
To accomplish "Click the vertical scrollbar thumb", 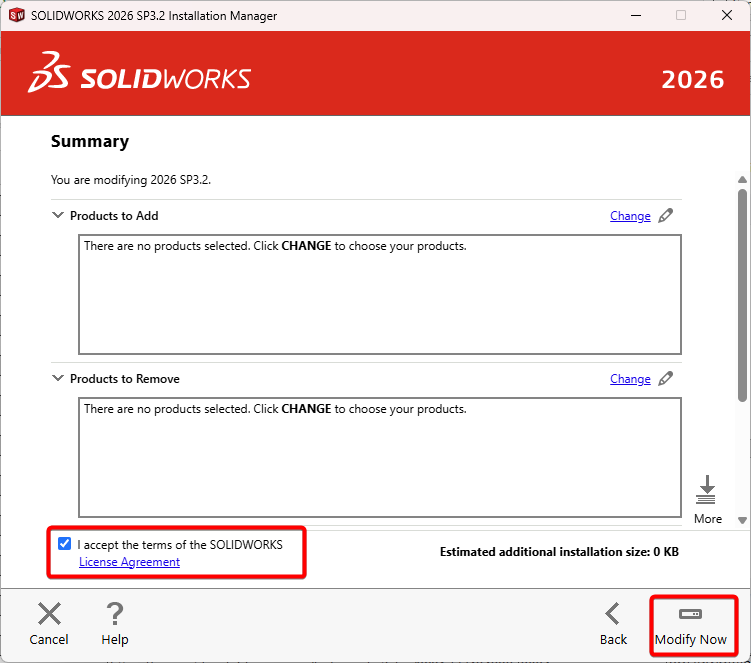I will pos(742,295).
